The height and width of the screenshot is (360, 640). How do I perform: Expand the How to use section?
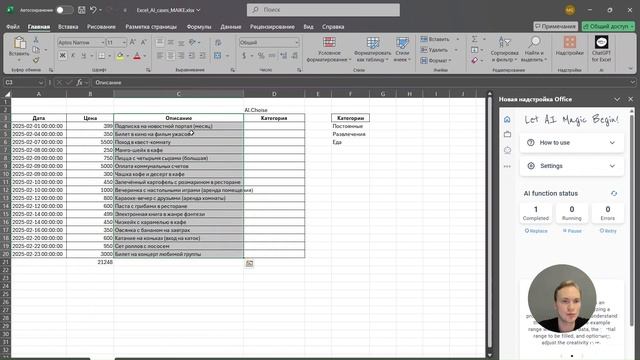coord(571,142)
